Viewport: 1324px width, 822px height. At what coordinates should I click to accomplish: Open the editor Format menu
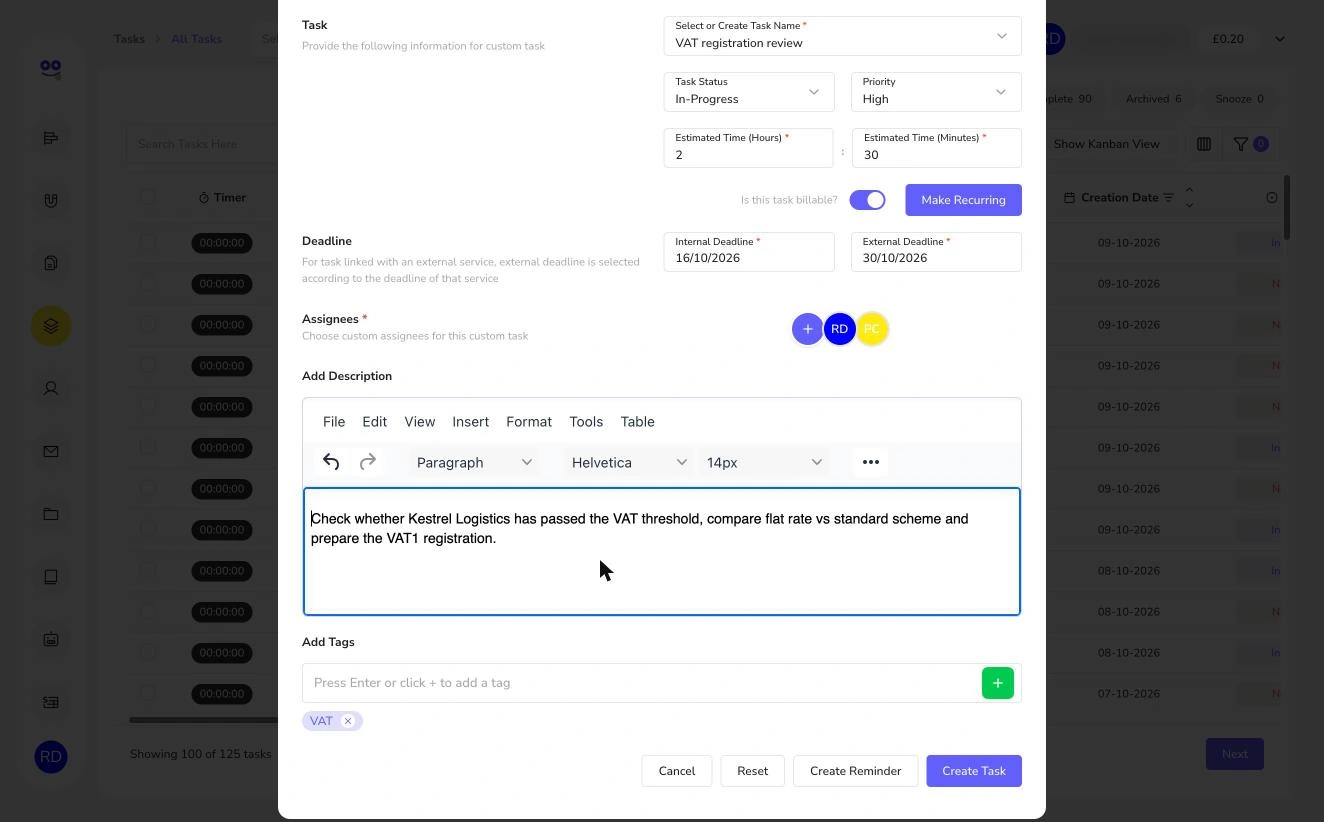pos(529,422)
